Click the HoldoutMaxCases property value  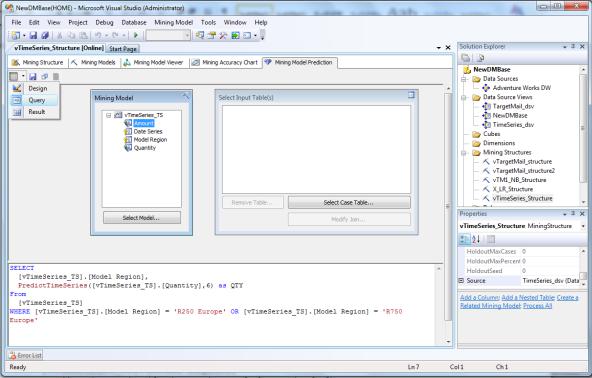coord(550,251)
